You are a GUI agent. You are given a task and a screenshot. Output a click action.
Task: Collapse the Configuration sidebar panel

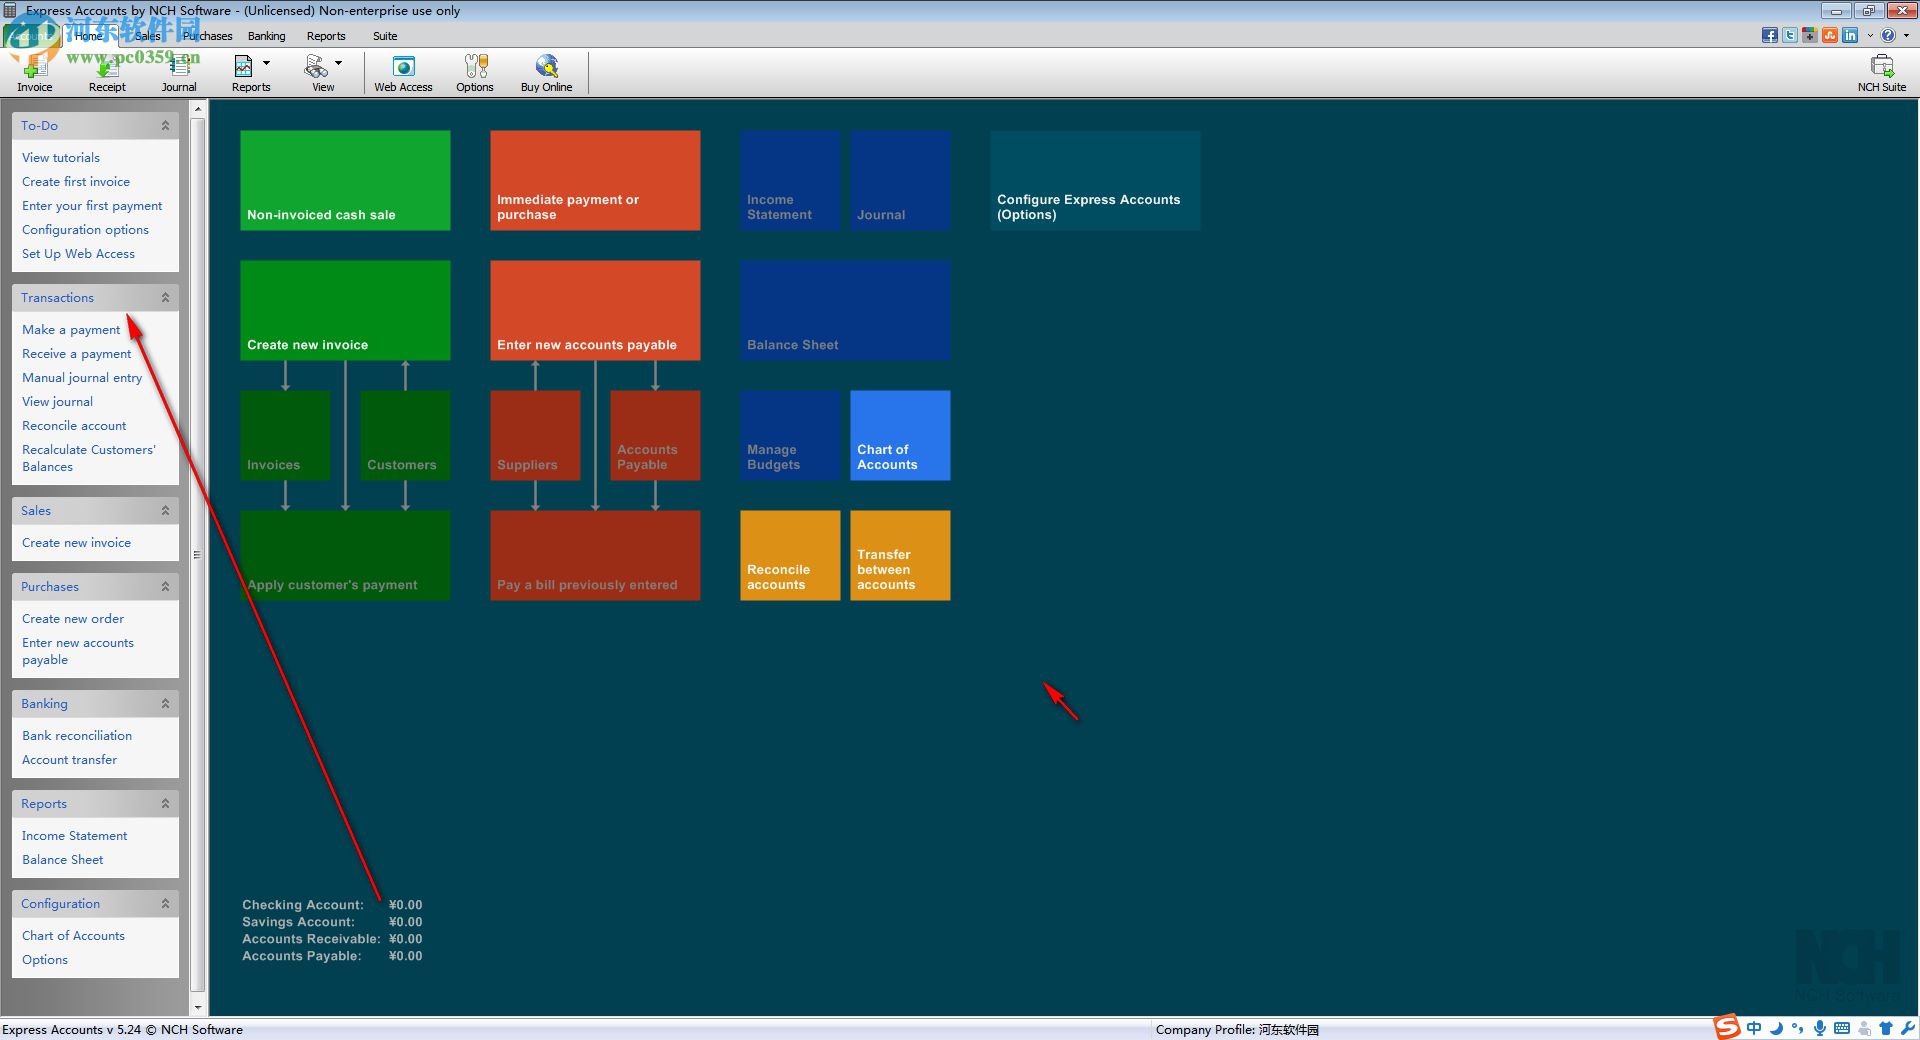coord(165,904)
